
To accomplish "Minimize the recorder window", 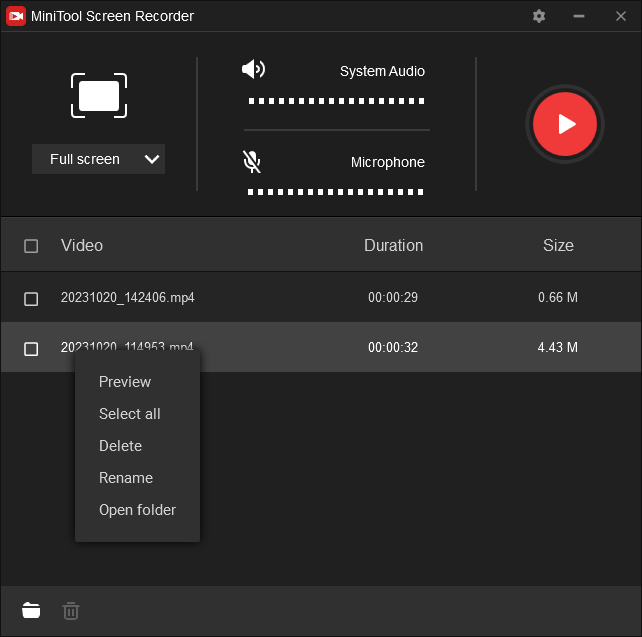I will 579,16.
